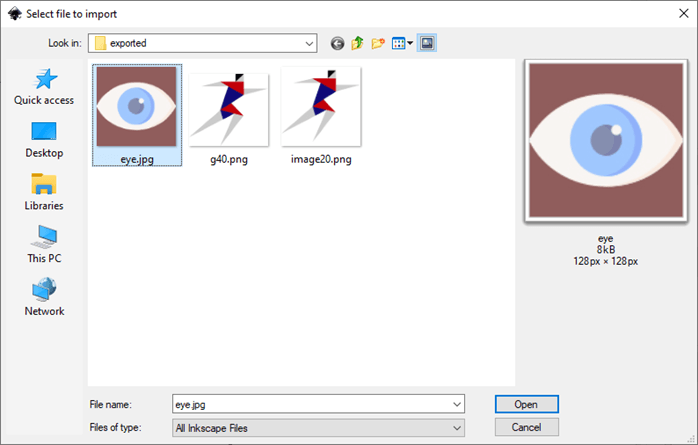The image size is (698, 445).
Task: Click the large eye preview image
Action: click(x=606, y=140)
